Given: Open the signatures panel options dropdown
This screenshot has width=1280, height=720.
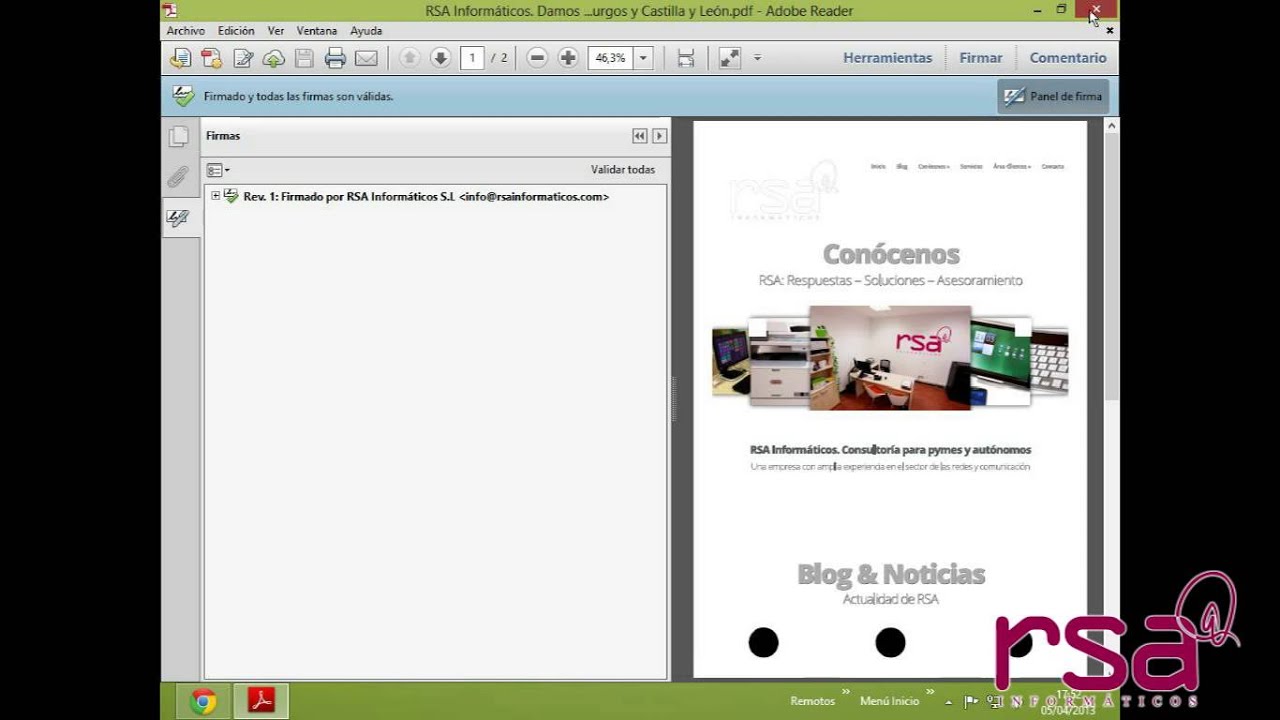Looking at the screenshot, I should [x=218, y=170].
